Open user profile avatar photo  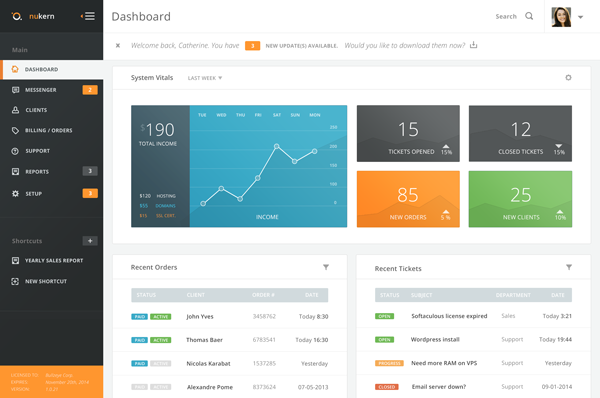point(561,17)
